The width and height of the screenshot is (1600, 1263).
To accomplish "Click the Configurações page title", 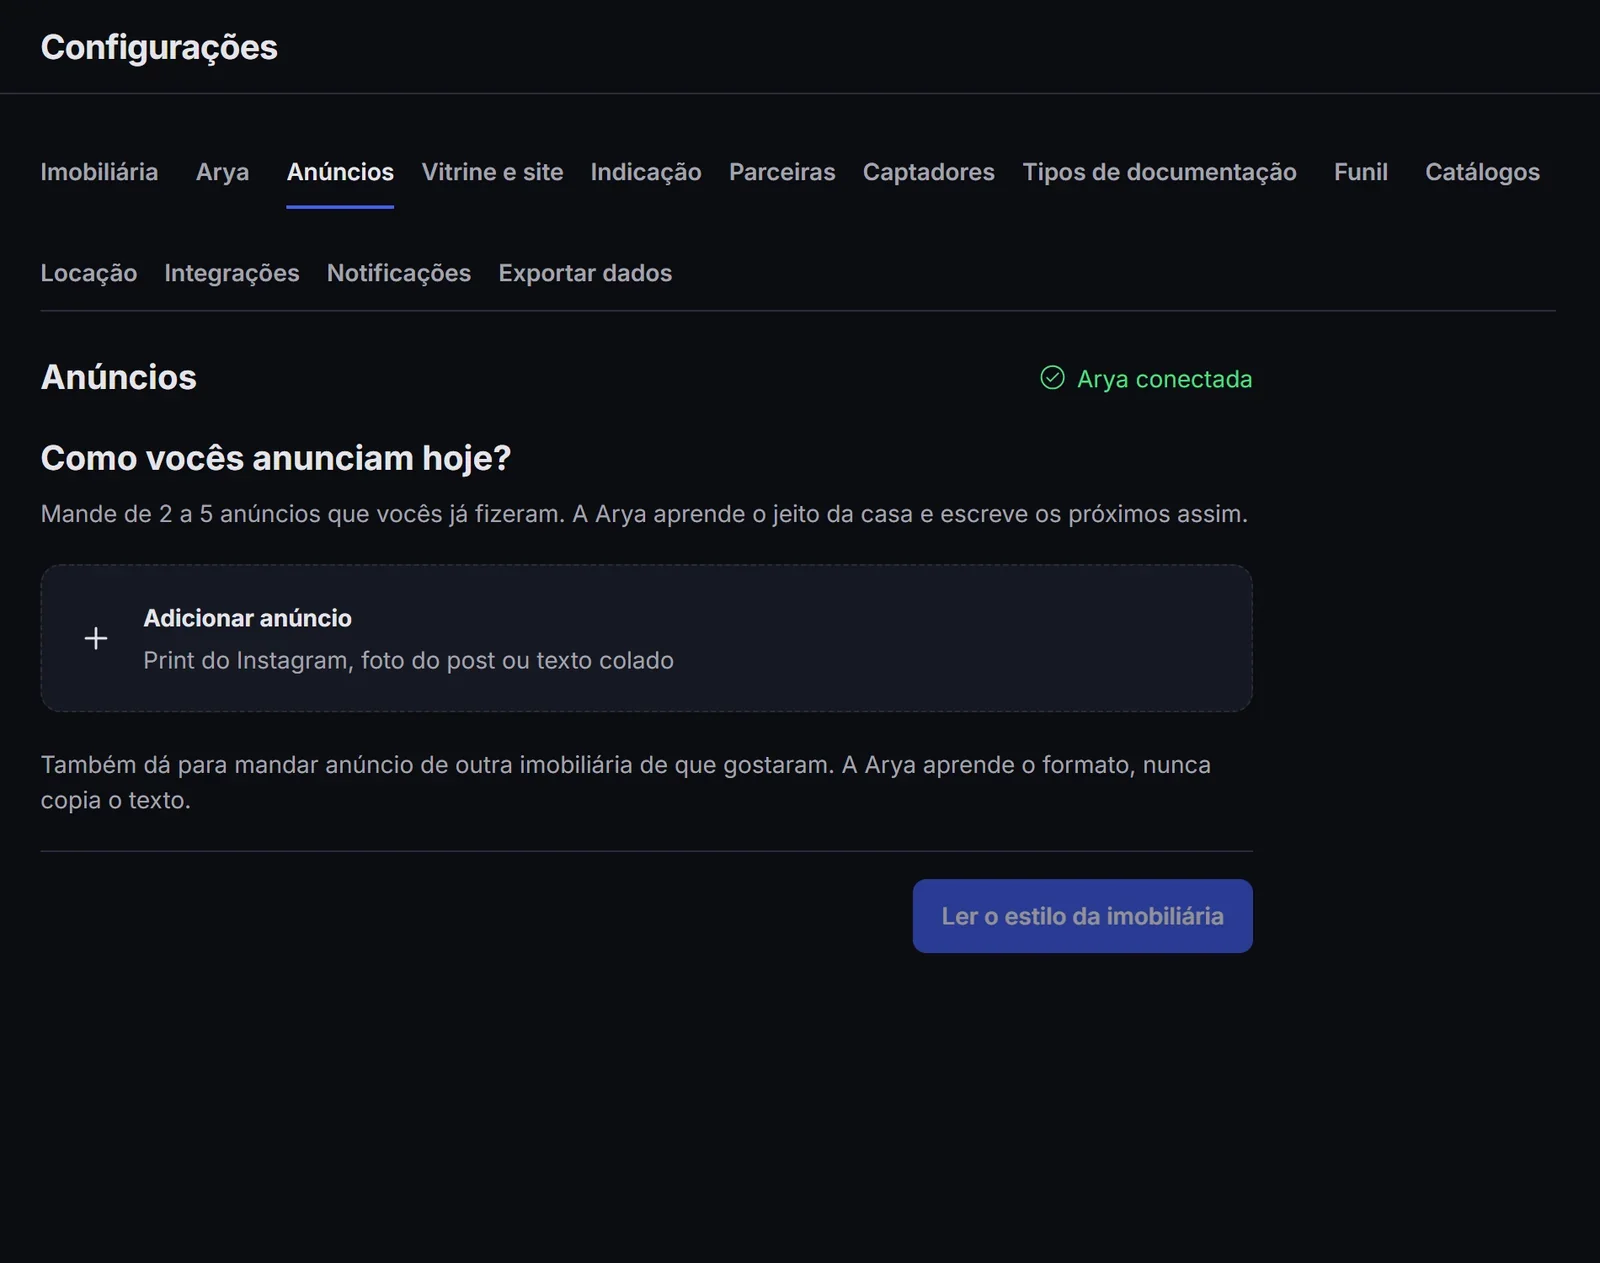I will point(159,48).
